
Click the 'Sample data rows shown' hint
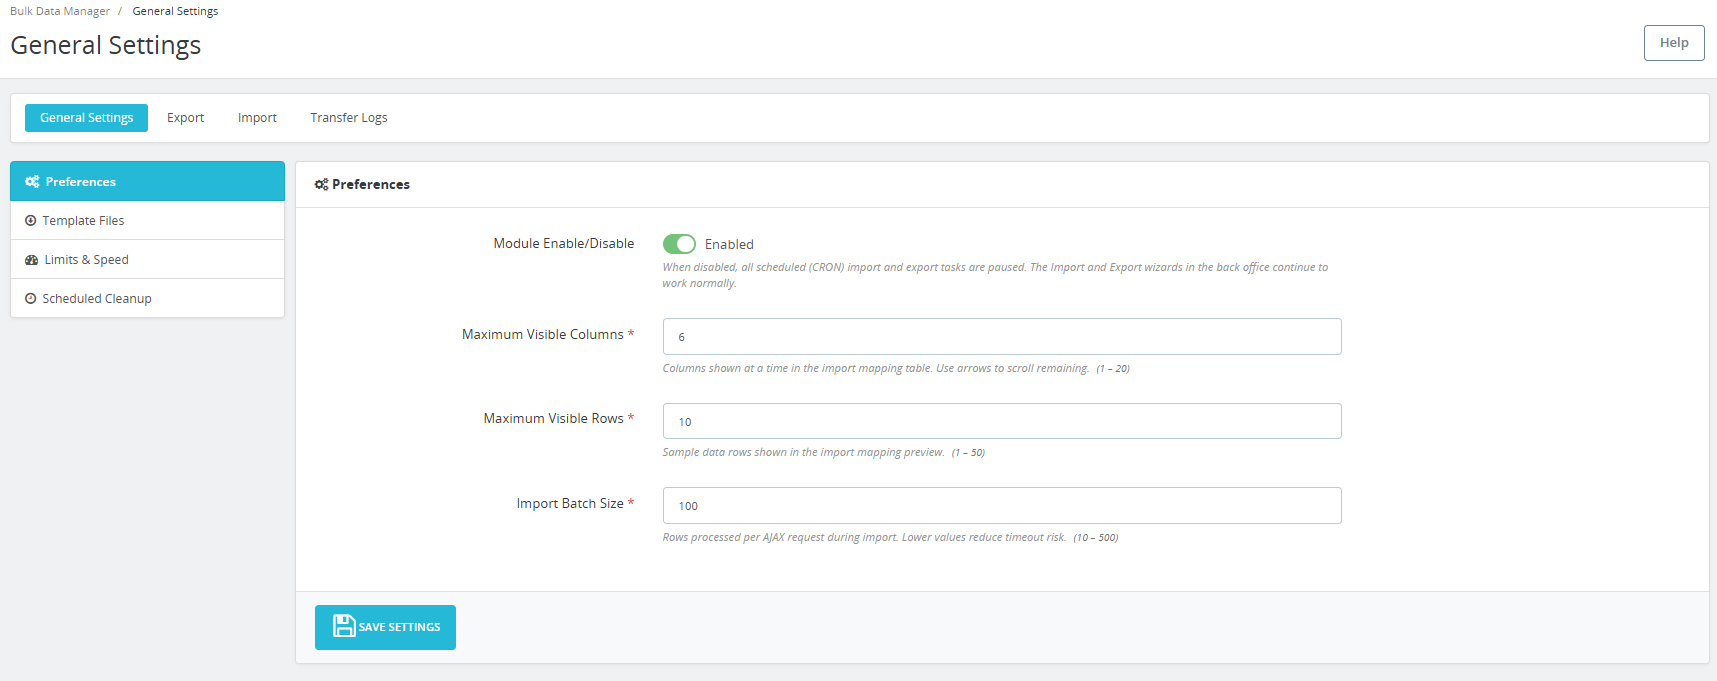point(803,453)
